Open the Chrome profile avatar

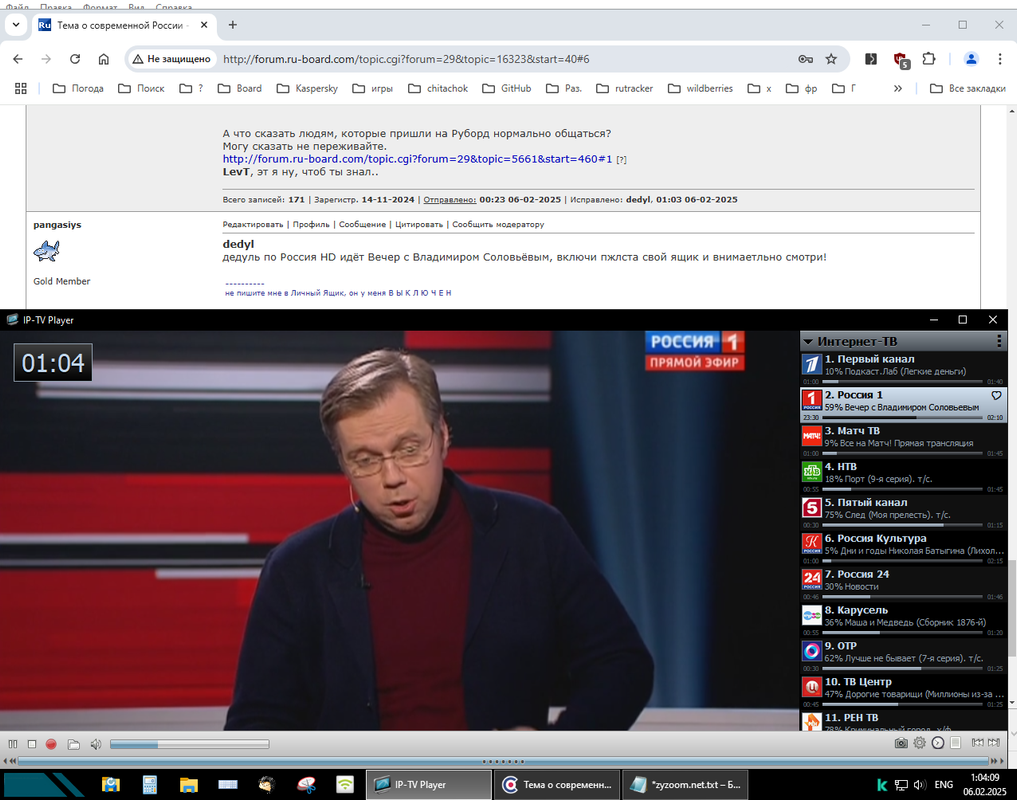pyautogui.click(x=971, y=59)
